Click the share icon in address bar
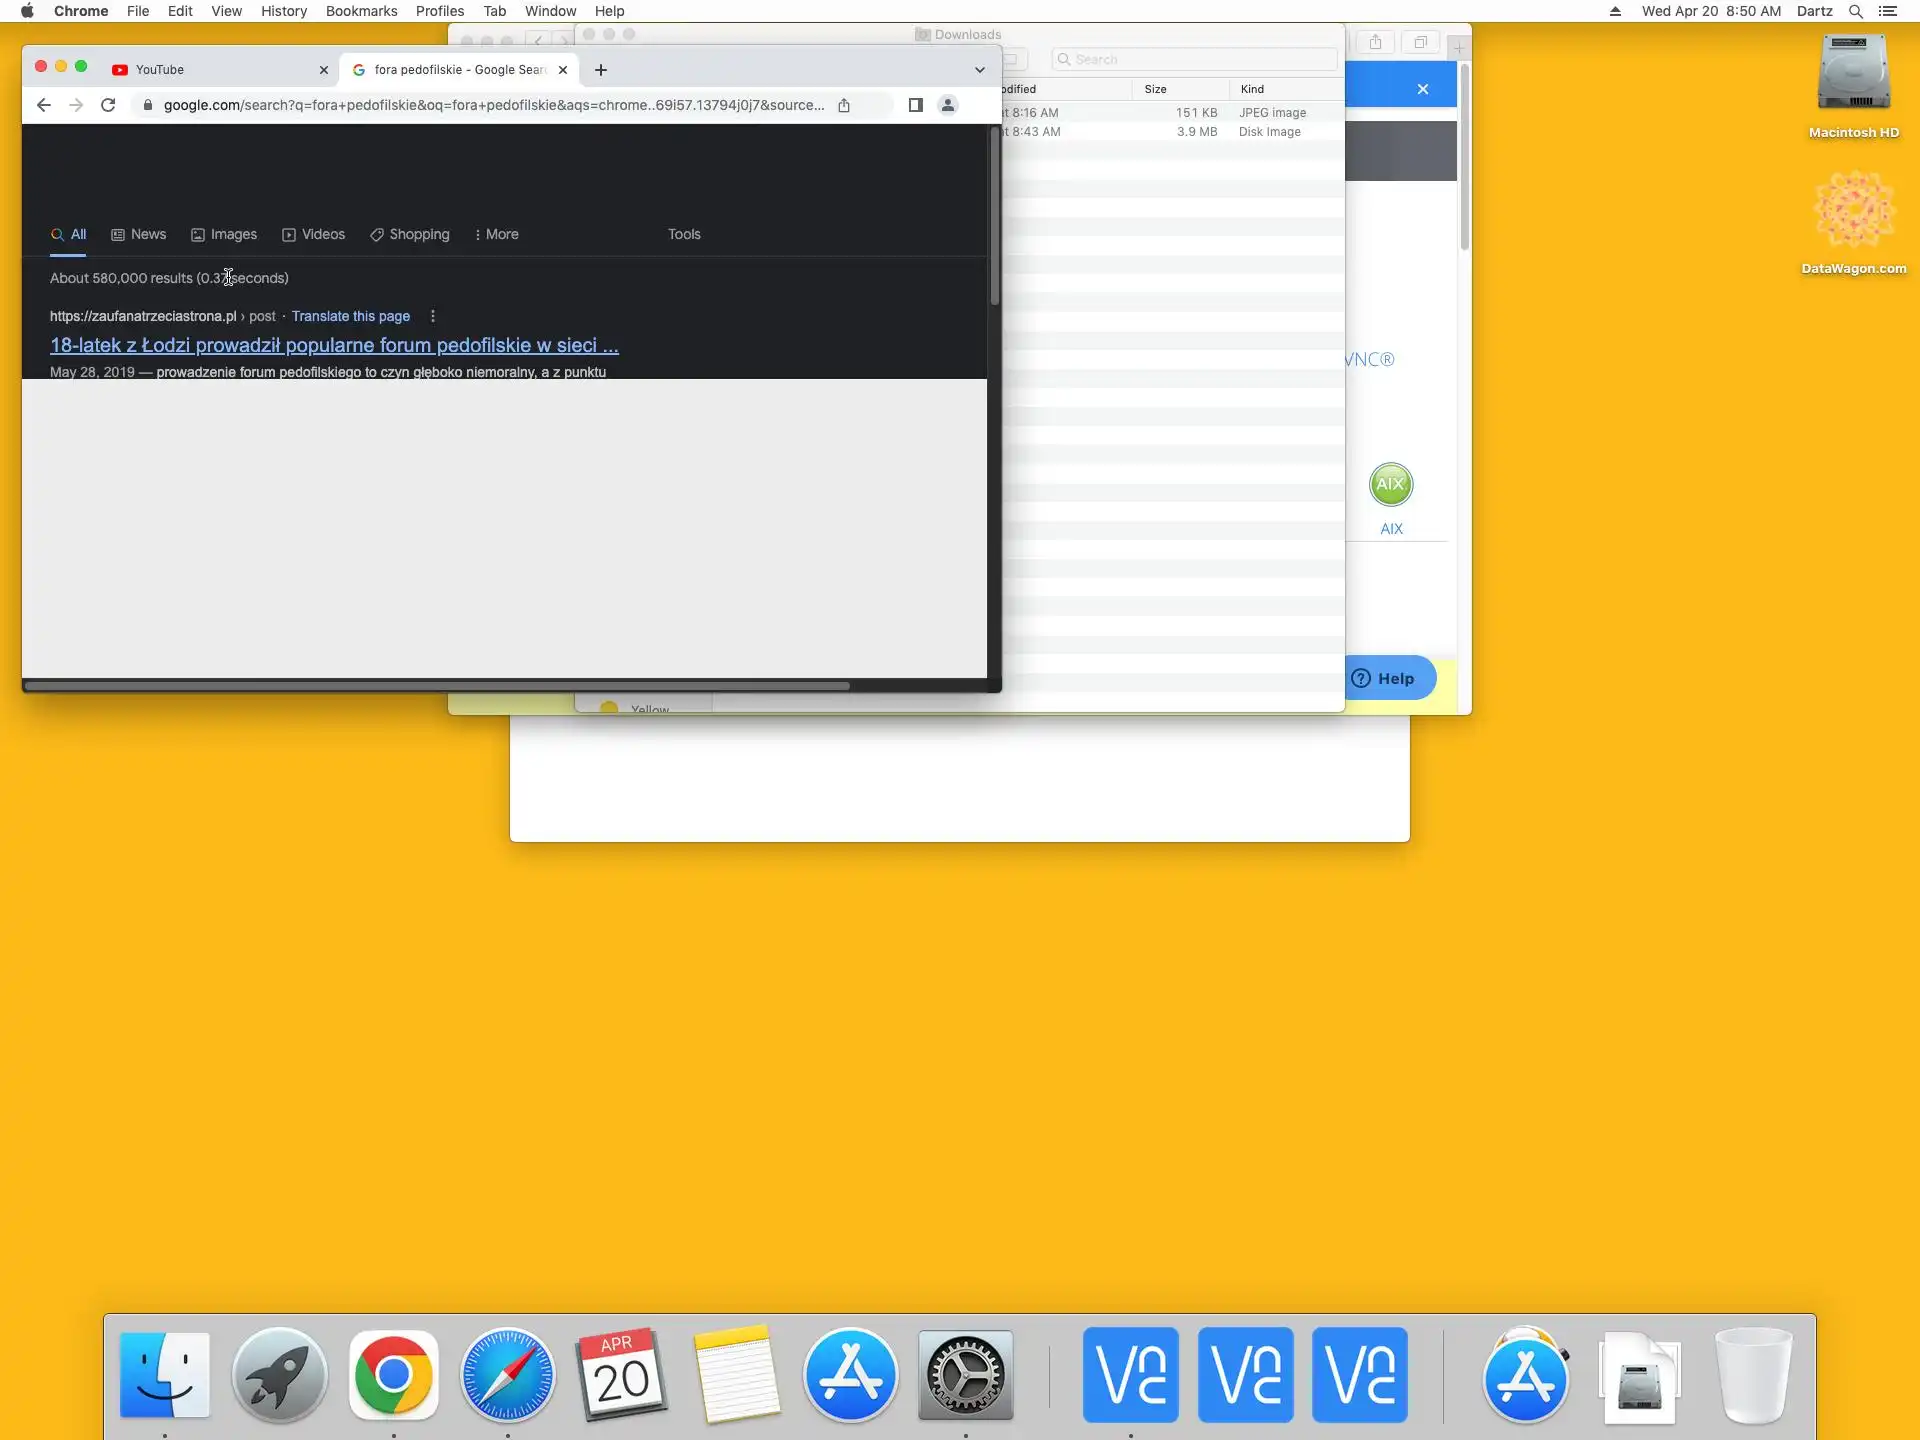1920x1440 pixels. coord(844,105)
